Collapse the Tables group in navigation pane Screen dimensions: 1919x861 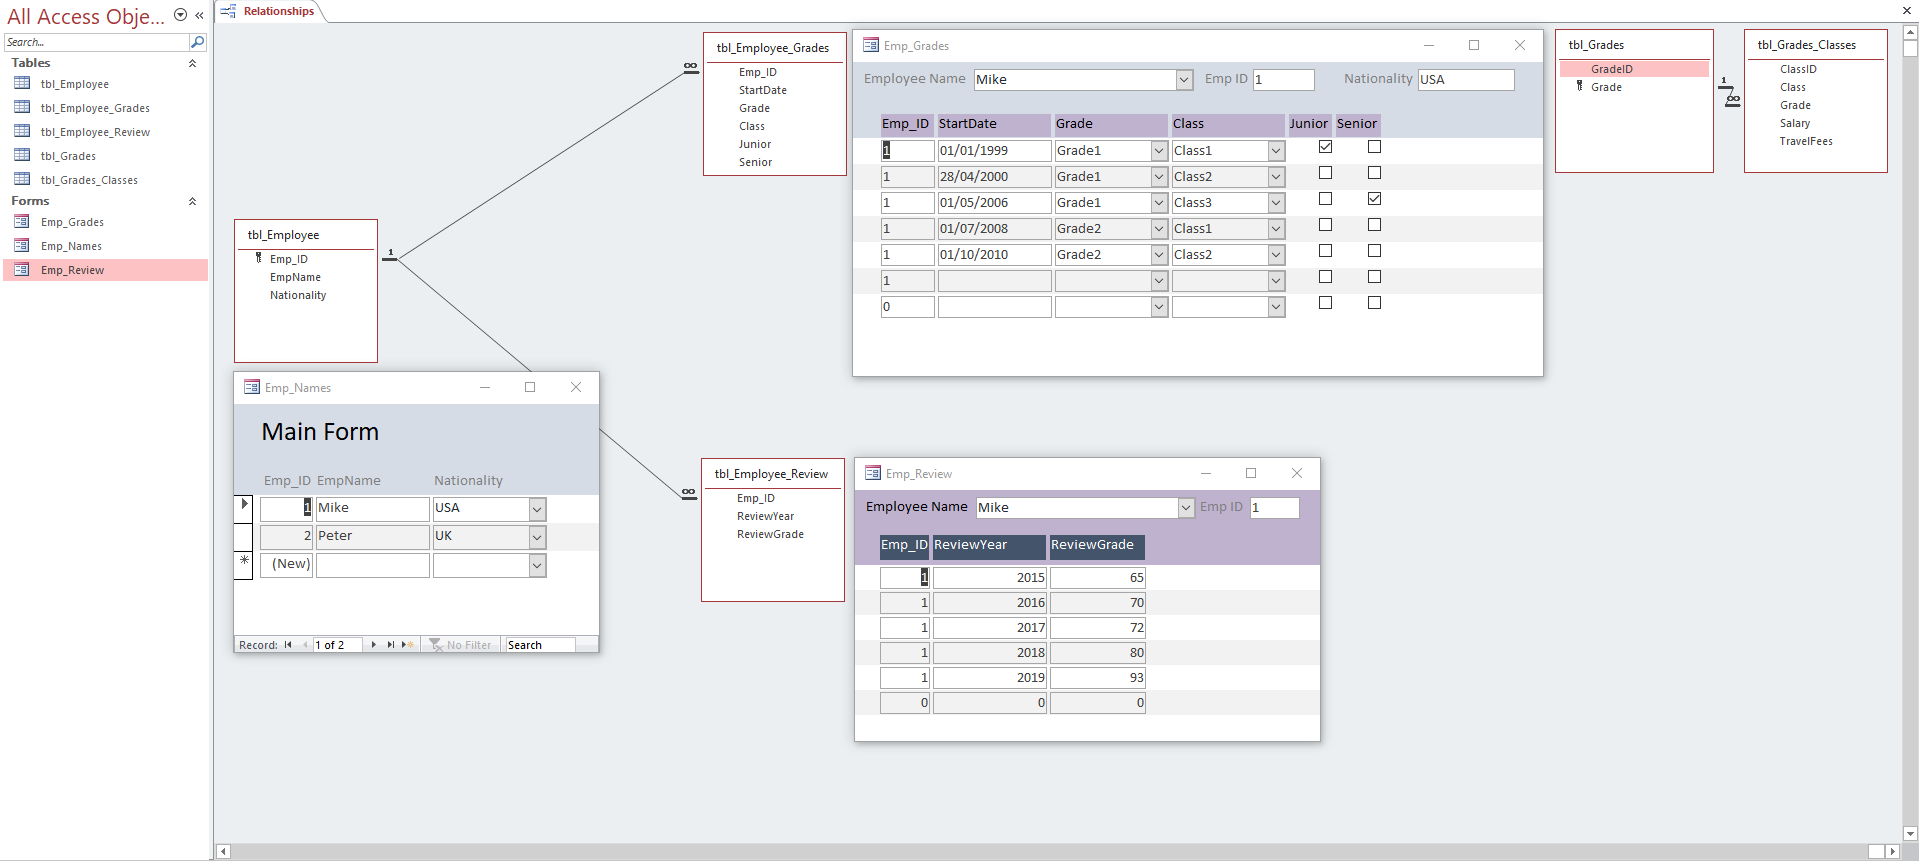pos(192,63)
